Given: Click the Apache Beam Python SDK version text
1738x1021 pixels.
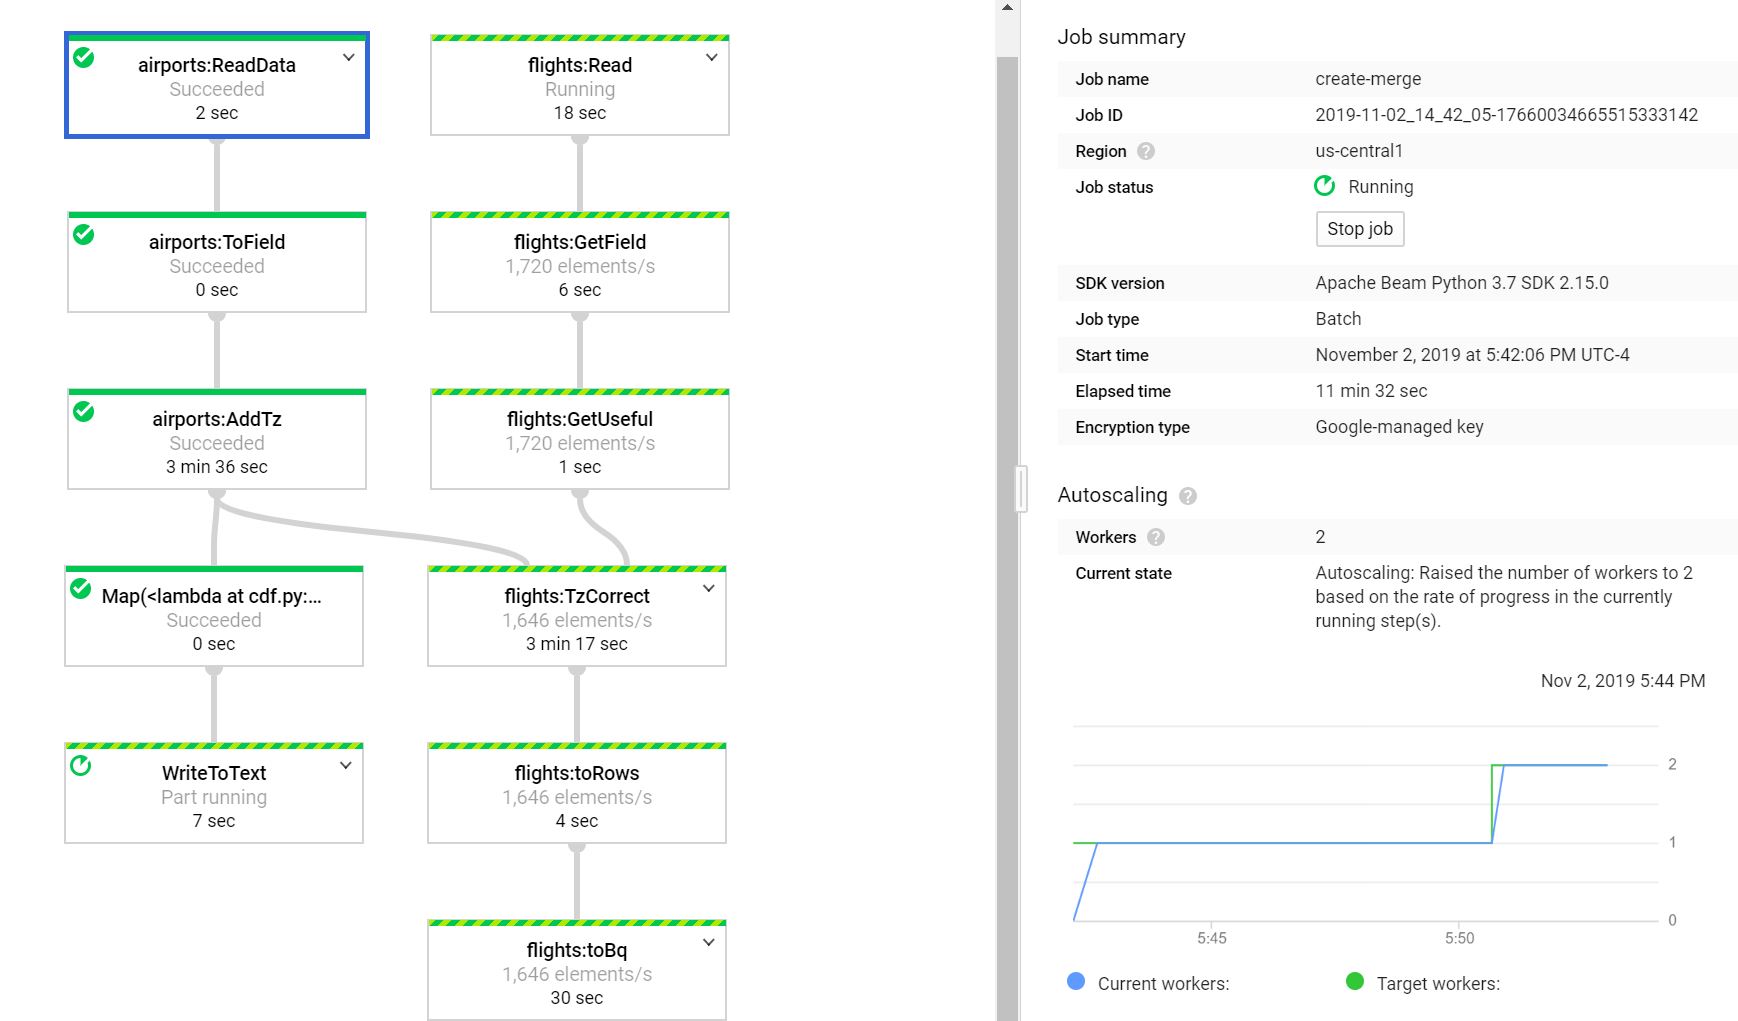Looking at the screenshot, I should click(1462, 283).
